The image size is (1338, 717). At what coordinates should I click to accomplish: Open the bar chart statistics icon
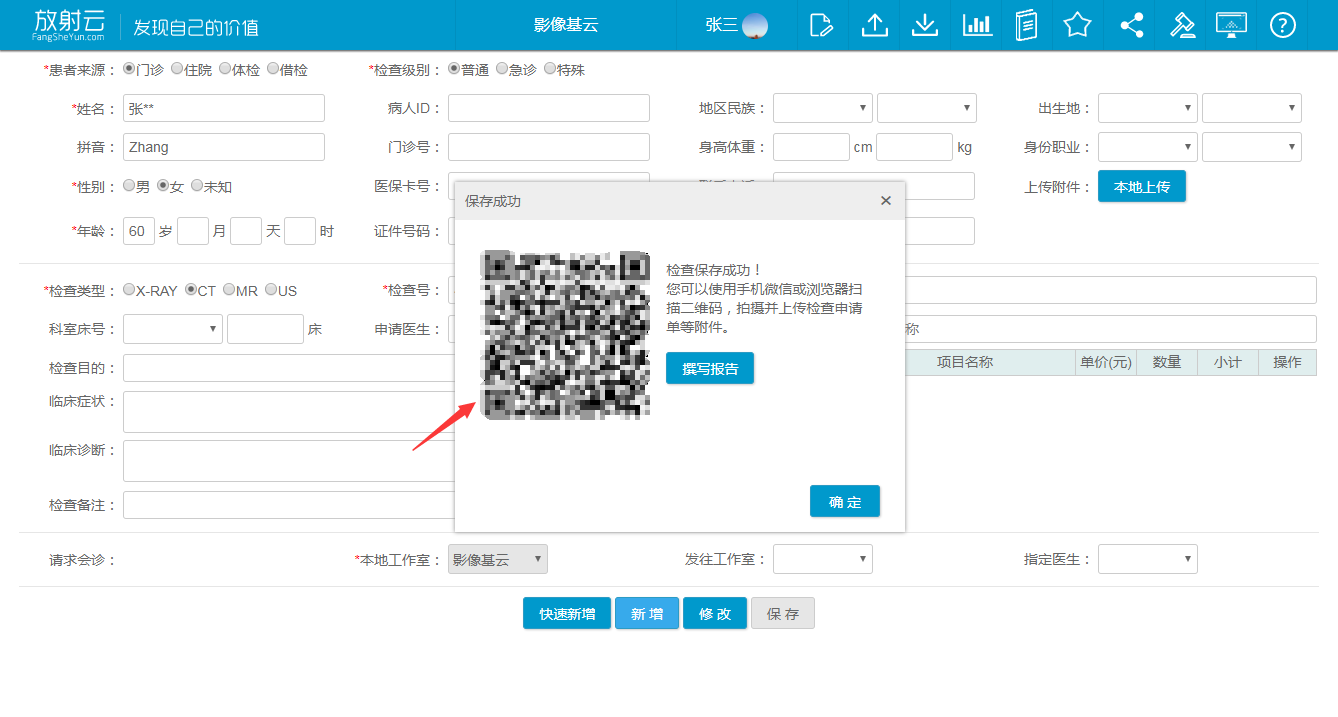977,25
